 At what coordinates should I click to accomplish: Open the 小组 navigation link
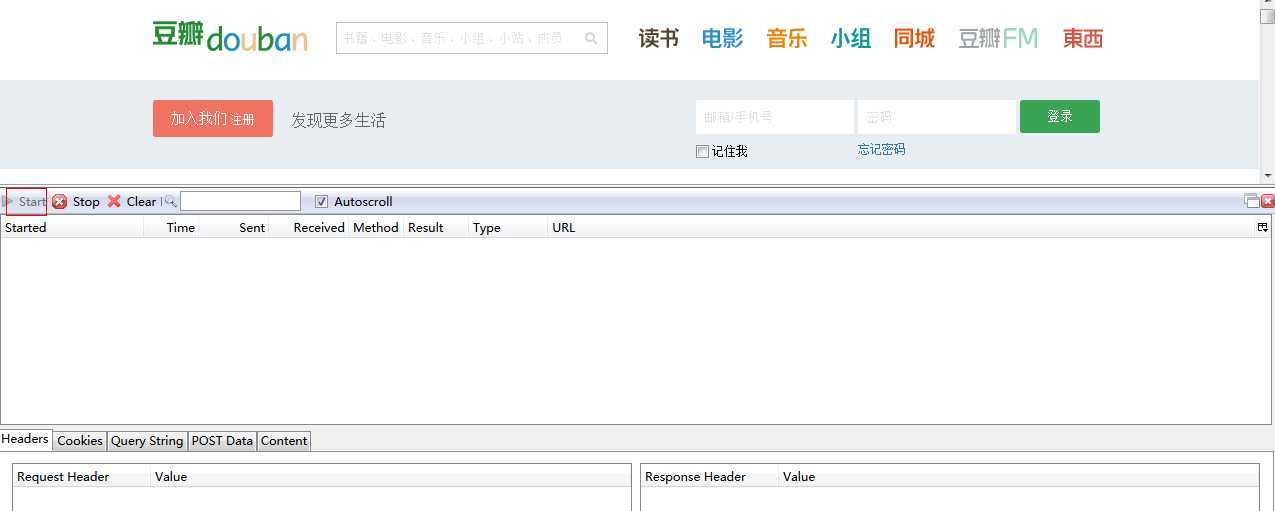851,38
